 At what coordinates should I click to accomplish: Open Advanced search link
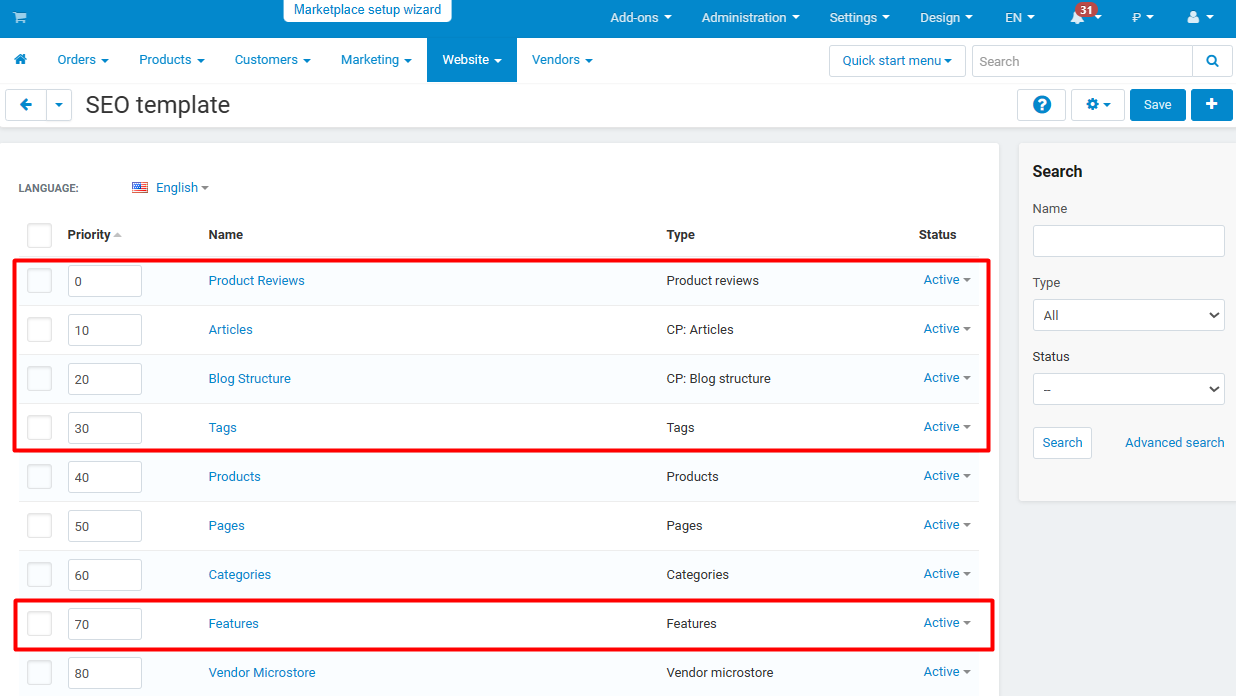click(1175, 443)
